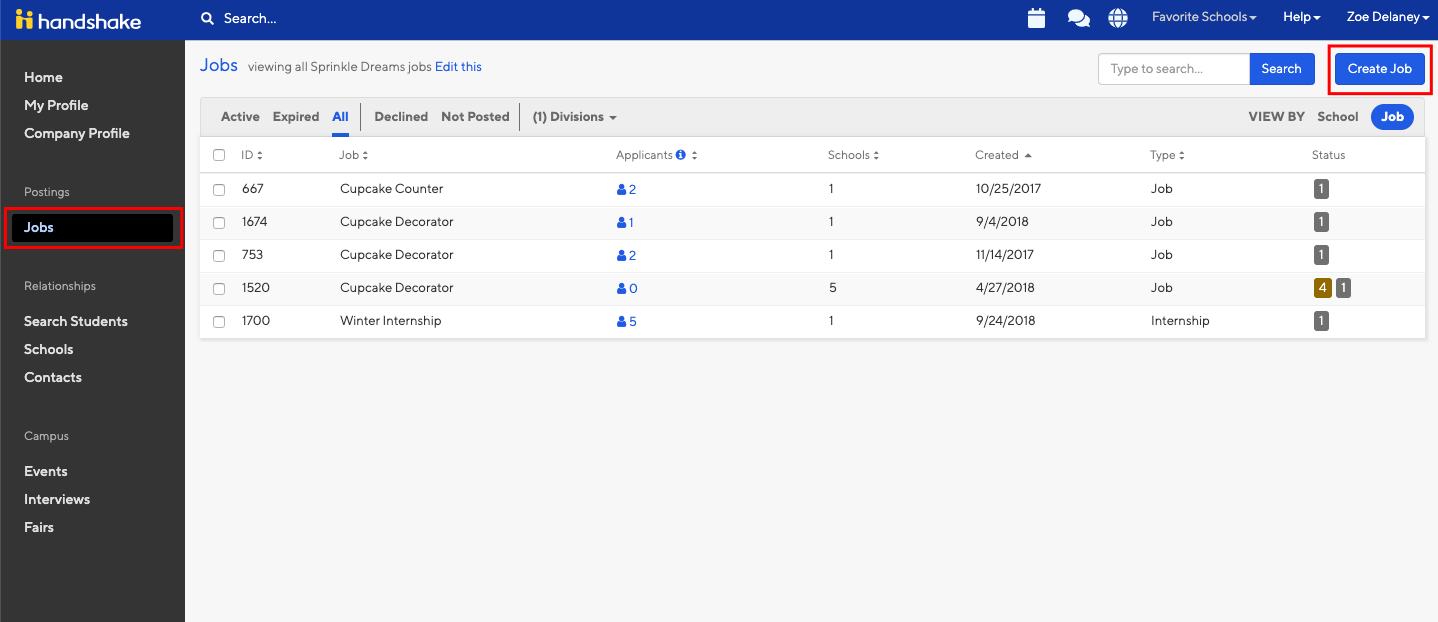1438x622 pixels.
Task: Click the Edit this link
Action: click(458, 67)
